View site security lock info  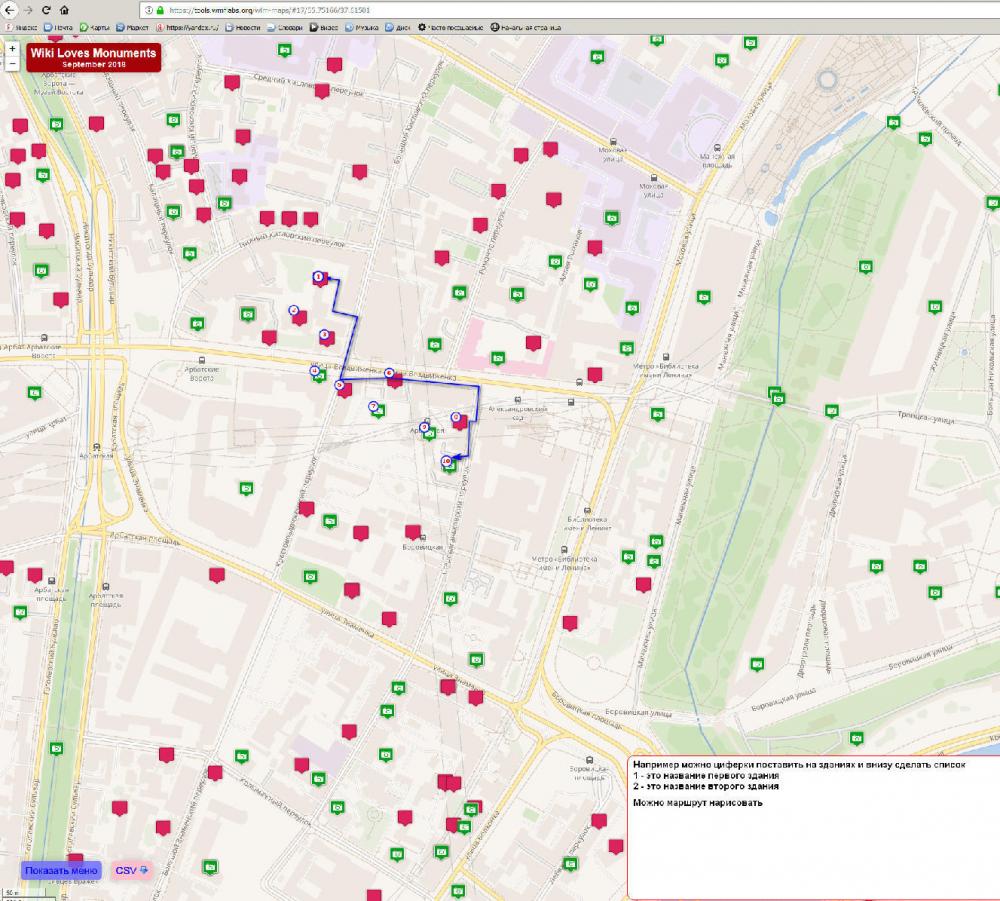tap(160, 10)
